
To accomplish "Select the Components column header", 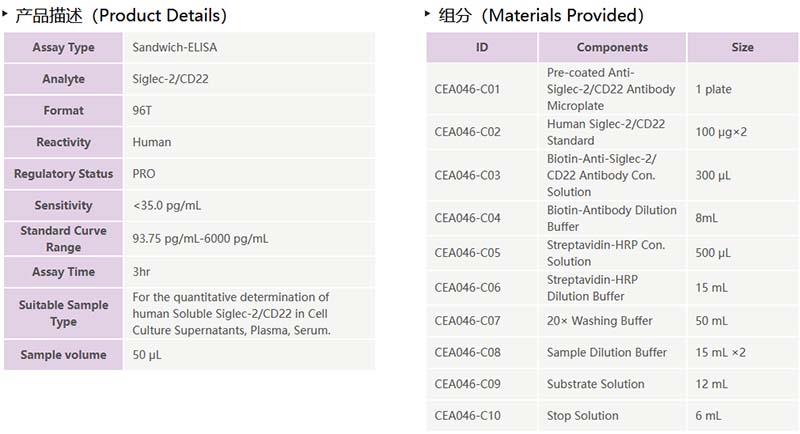I will tap(612, 48).
